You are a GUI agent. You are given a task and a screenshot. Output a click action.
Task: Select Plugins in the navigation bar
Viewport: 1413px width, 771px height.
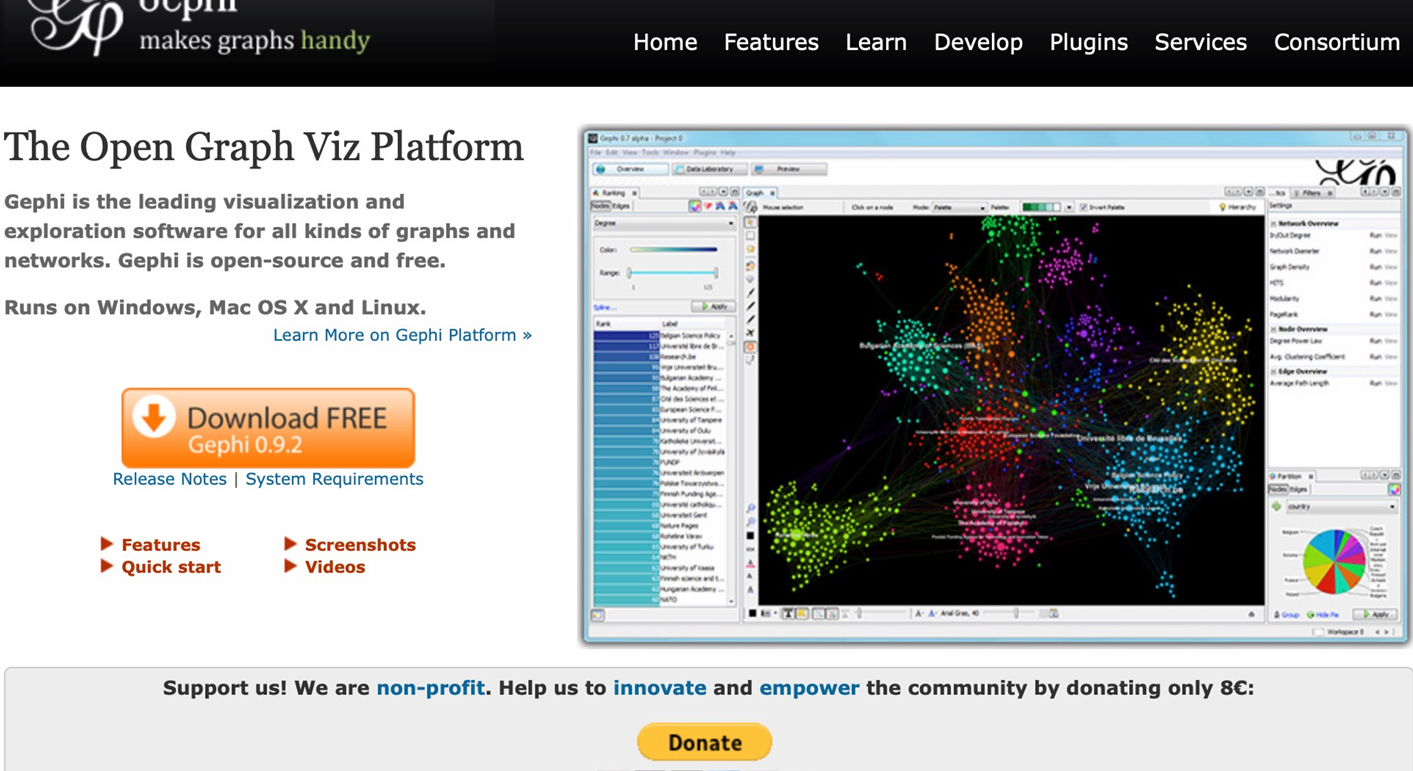[x=1088, y=42]
